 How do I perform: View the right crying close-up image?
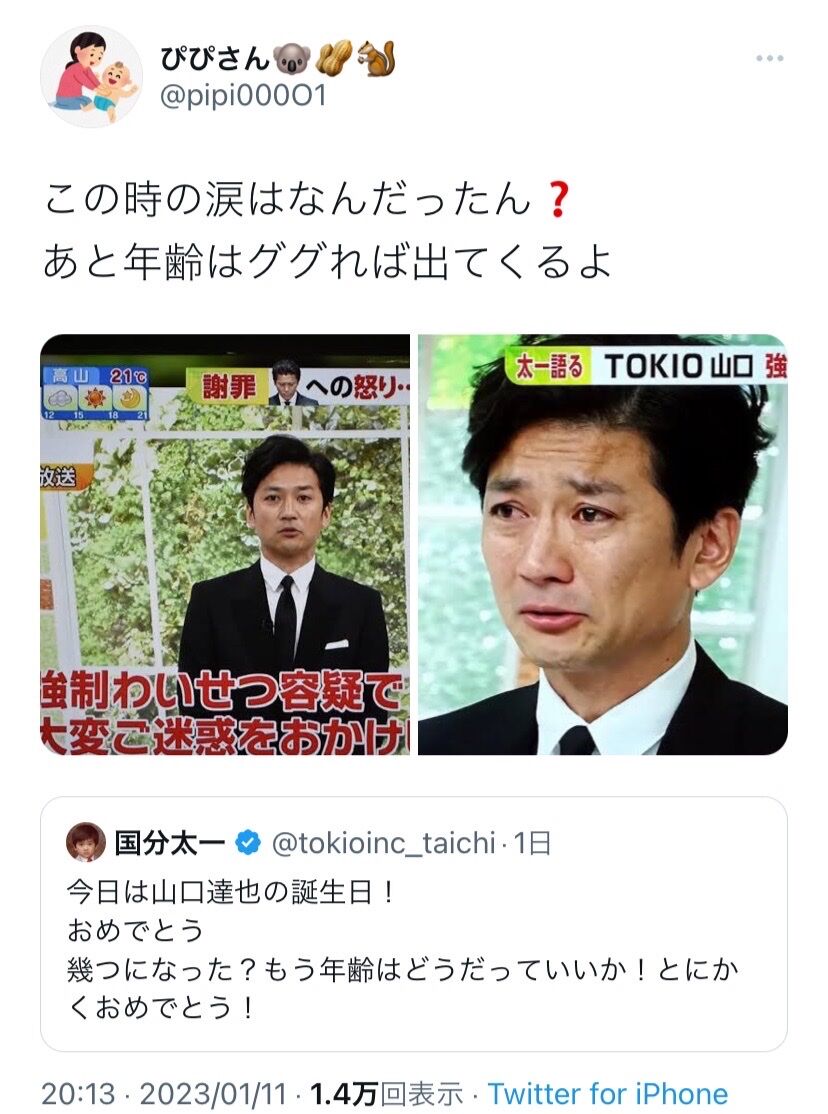[603, 544]
